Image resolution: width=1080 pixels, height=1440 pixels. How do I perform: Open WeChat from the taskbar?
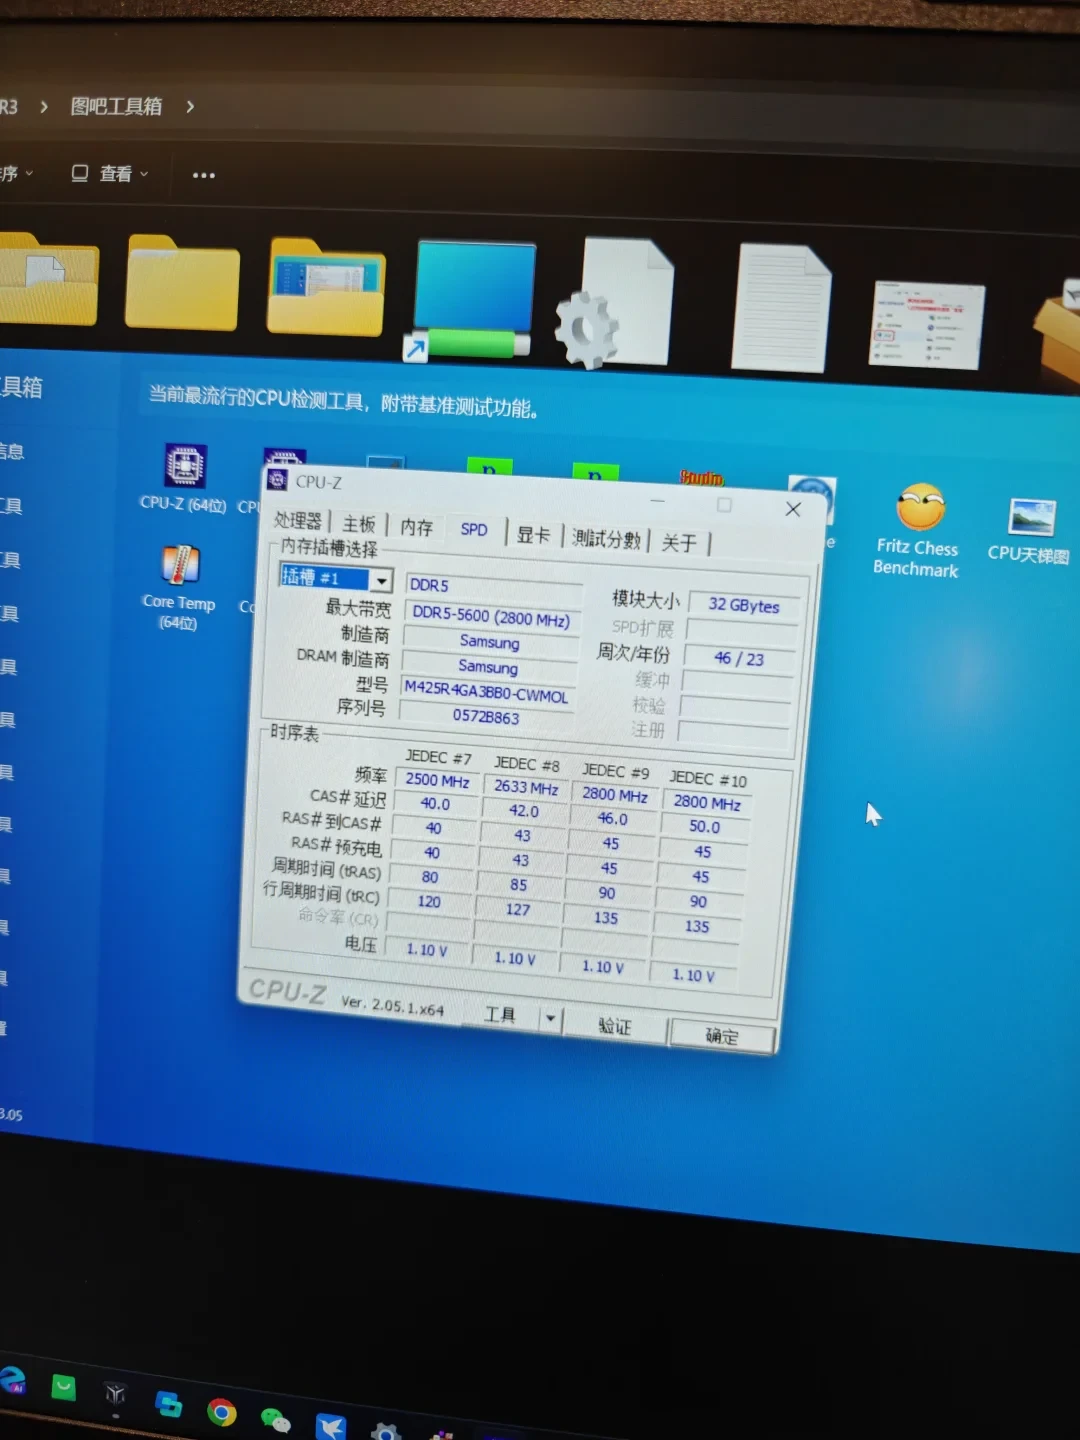(x=275, y=1420)
